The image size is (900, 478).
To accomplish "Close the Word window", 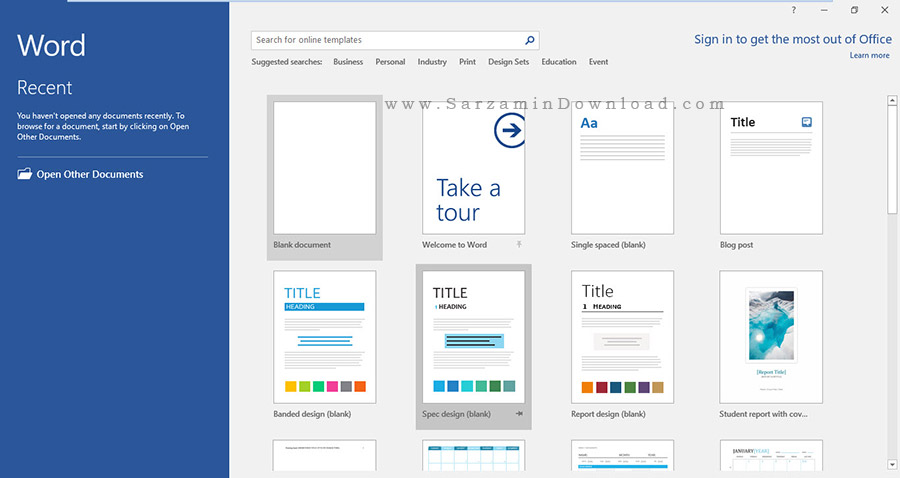I will pyautogui.click(x=885, y=10).
